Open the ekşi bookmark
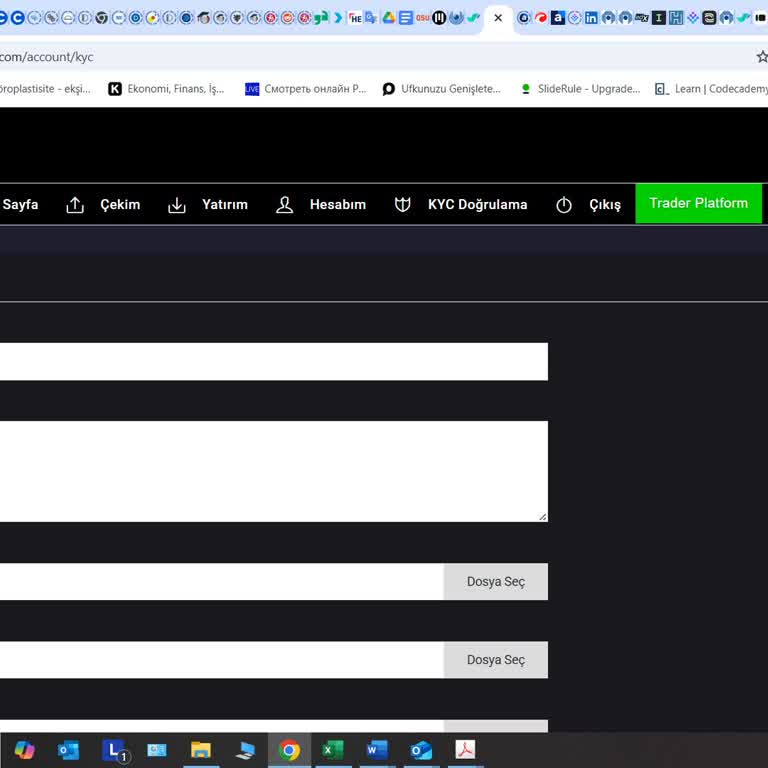This screenshot has width=768, height=768. (45, 89)
